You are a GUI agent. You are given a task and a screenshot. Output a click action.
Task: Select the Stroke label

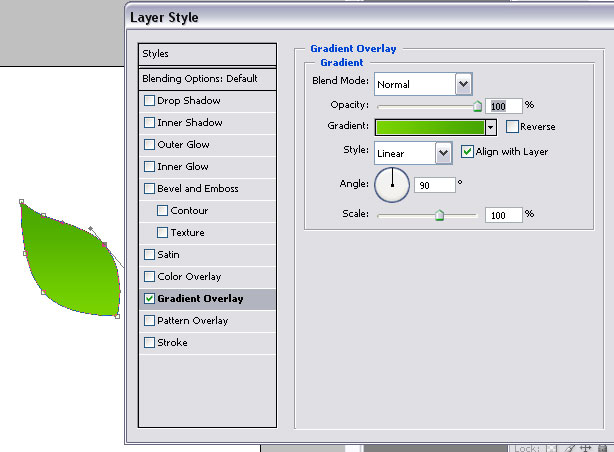tap(172, 343)
